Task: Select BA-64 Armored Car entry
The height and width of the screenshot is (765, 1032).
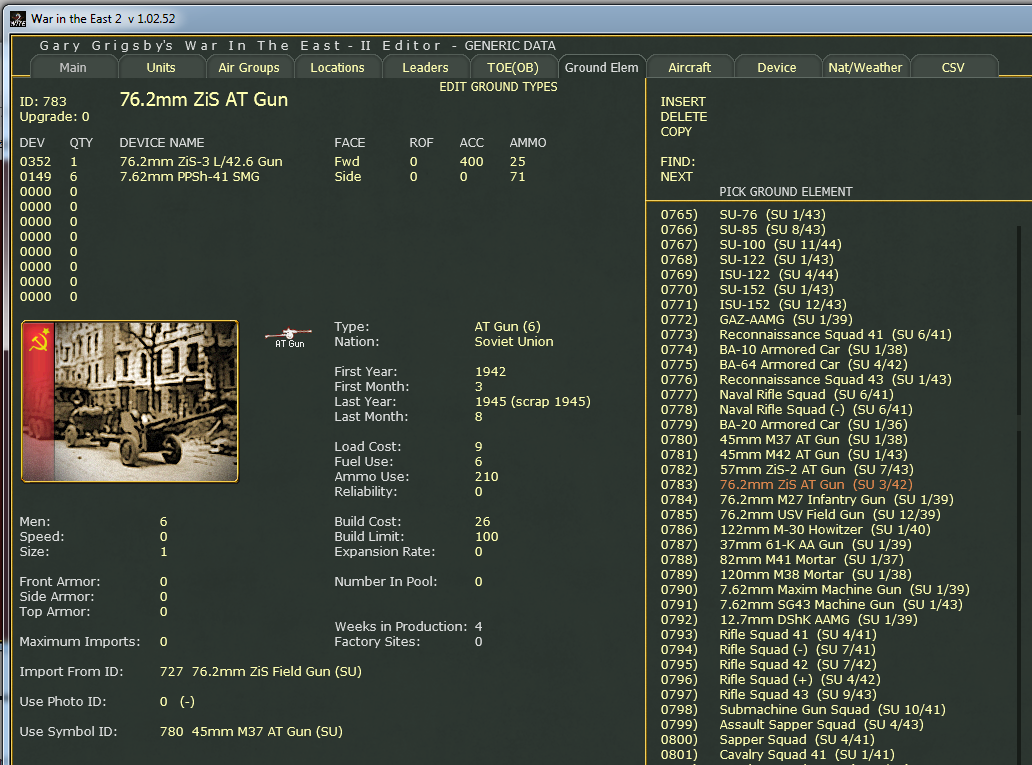Action: click(x=813, y=365)
